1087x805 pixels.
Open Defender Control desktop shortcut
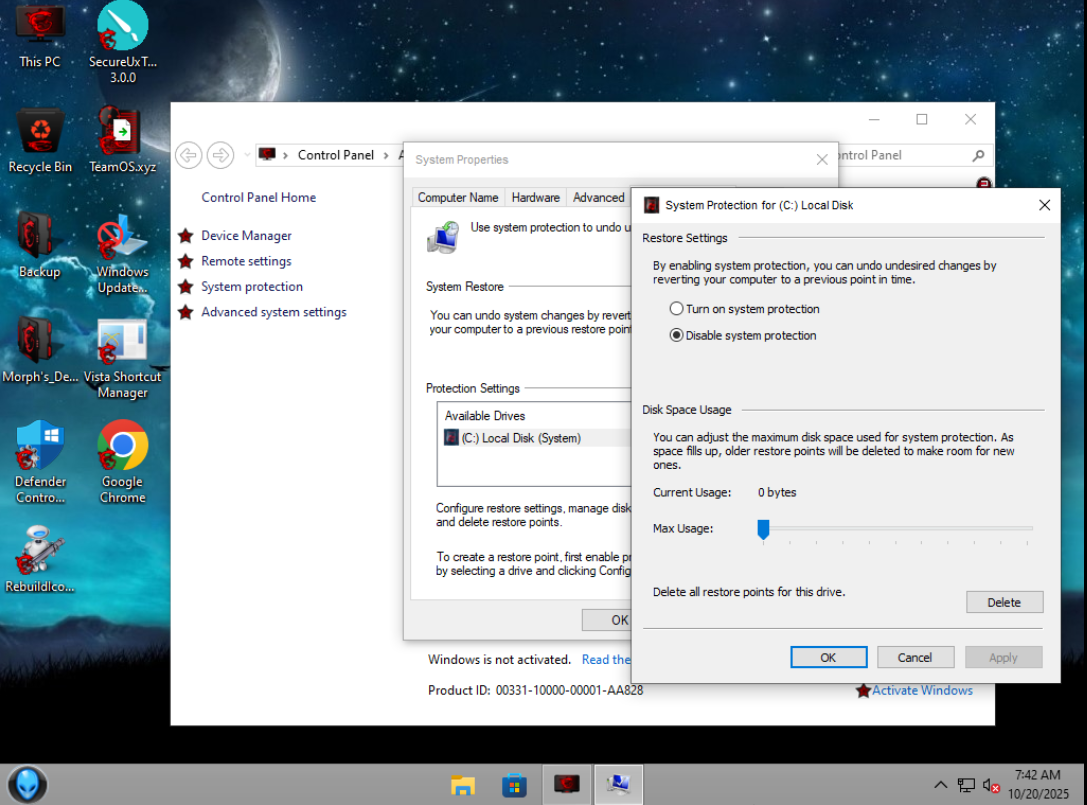pyautogui.click(x=40, y=447)
